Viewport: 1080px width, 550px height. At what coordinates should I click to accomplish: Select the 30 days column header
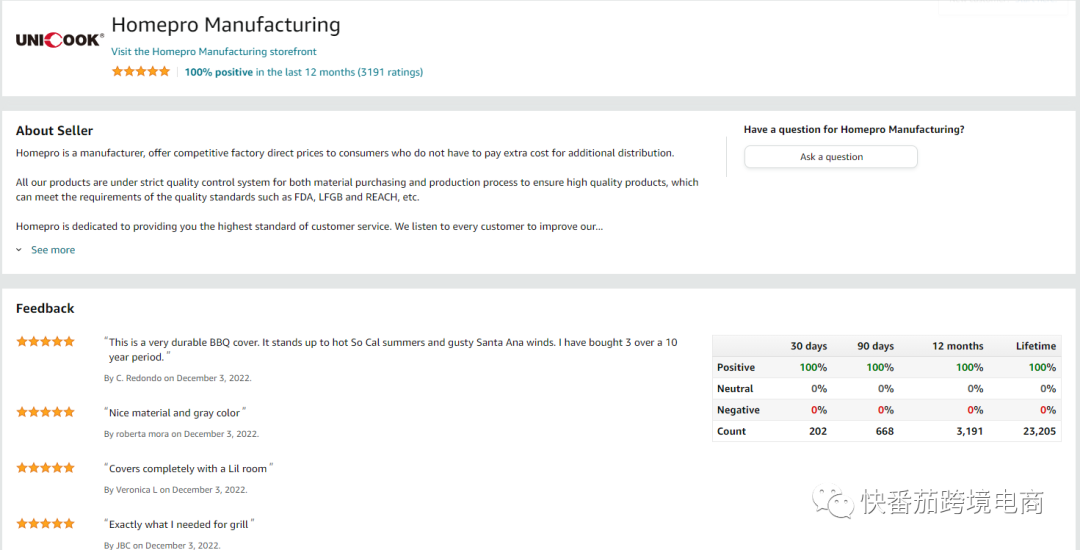[808, 346]
